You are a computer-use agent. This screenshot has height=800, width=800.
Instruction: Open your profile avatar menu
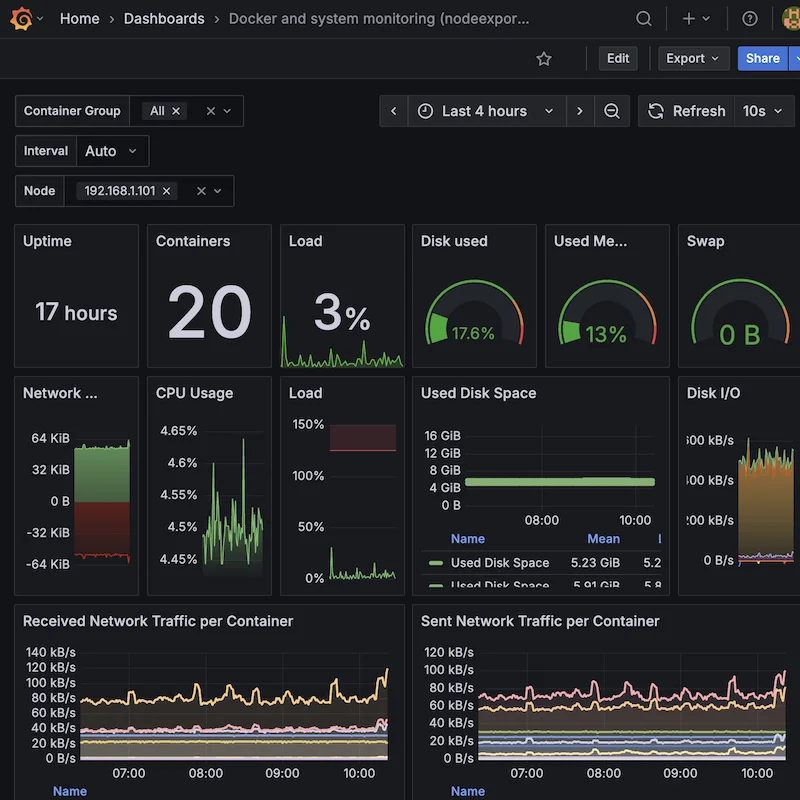[789, 18]
